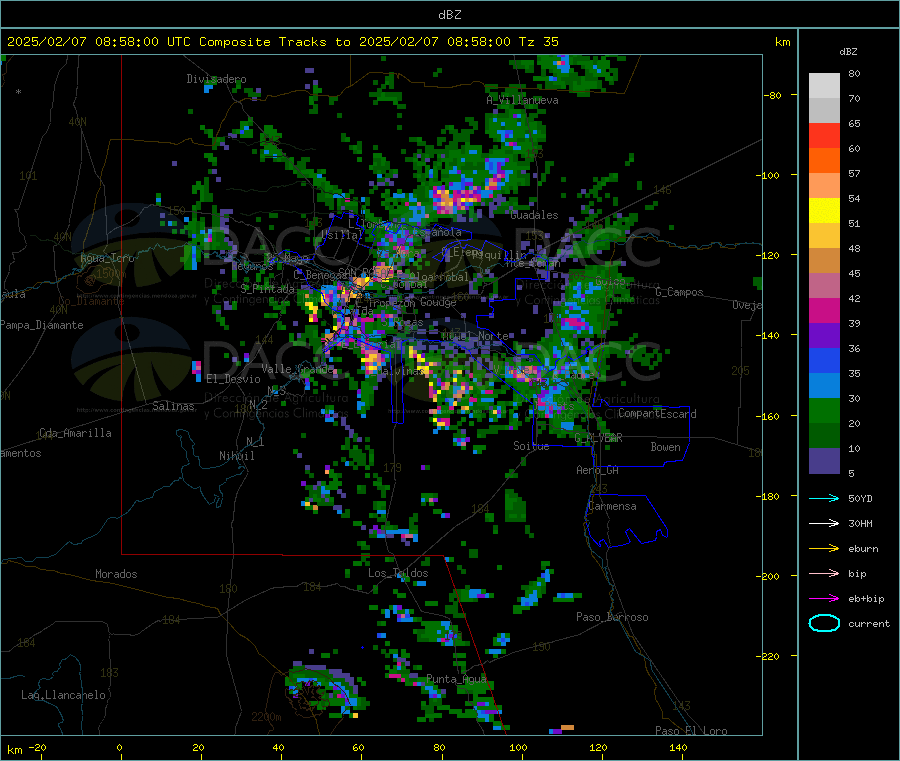Pick the green band between 30 and 20

(x=824, y=411)
